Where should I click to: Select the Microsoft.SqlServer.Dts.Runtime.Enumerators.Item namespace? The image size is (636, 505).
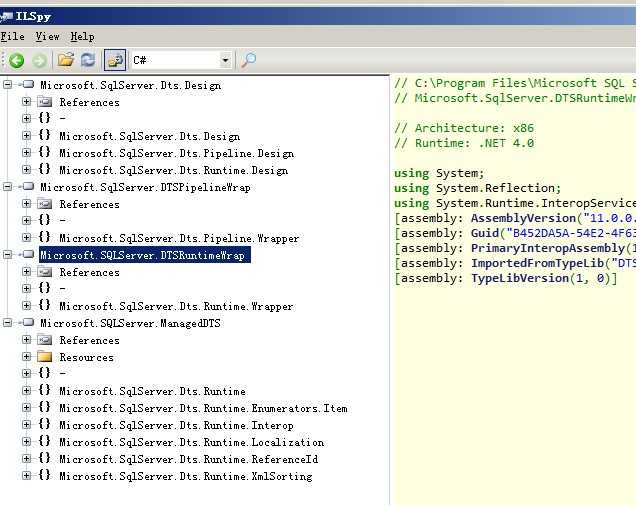(203, 408)
